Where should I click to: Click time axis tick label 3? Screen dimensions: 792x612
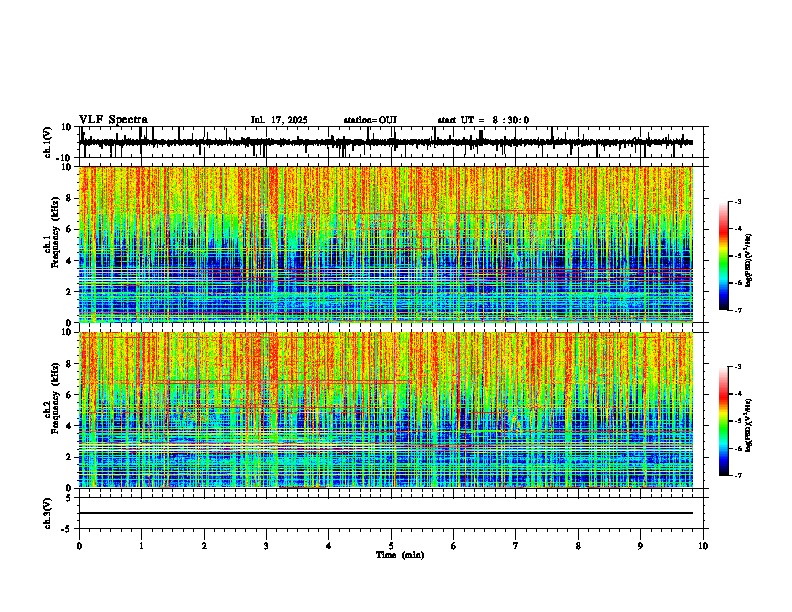(x=266, y=546)
